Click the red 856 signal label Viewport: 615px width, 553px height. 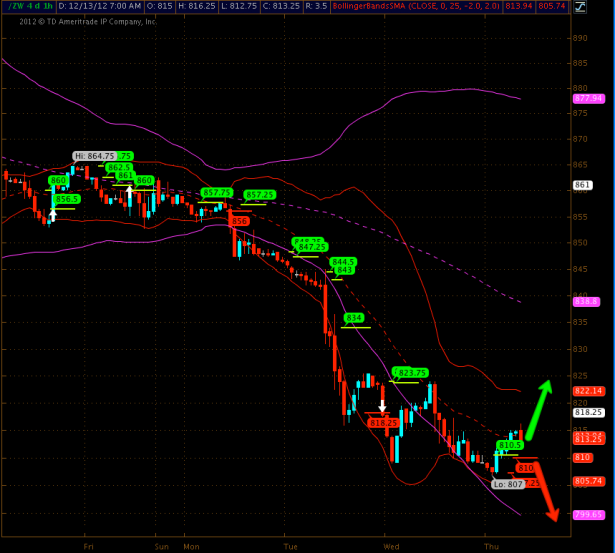click(x=240, y=220)
